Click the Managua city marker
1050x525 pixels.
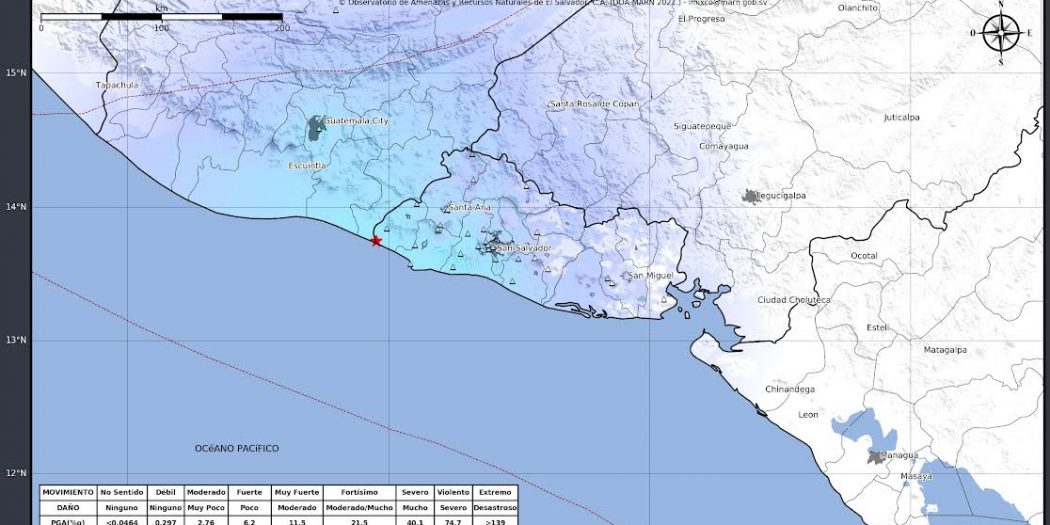coord(877,457)
